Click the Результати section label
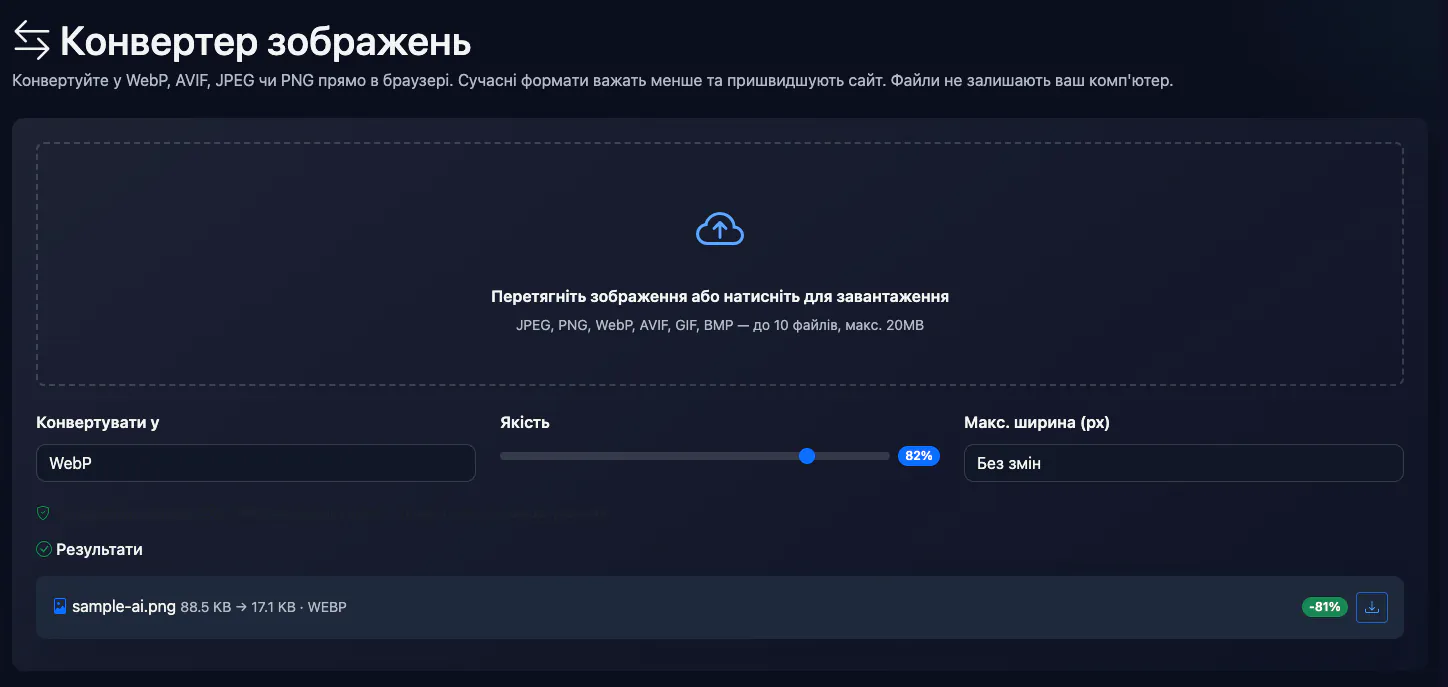Viewport: 1448px width, 687px height. [99, 549]
